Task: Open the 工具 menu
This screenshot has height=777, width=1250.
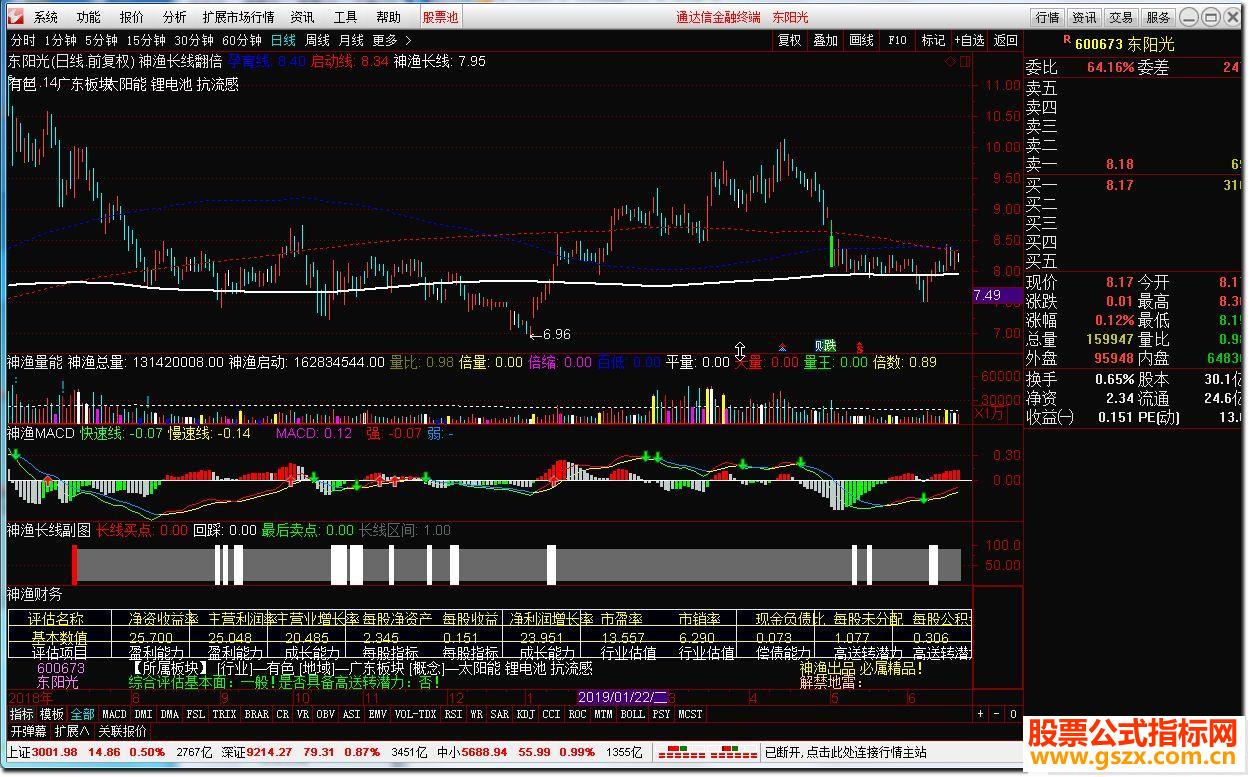Action: pos(345,17)
